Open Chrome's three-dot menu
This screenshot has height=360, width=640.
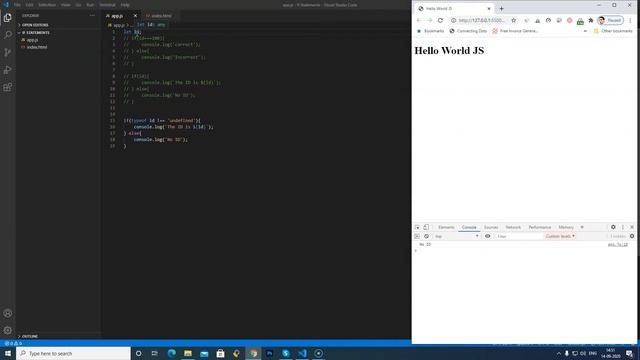coord(630,20)
